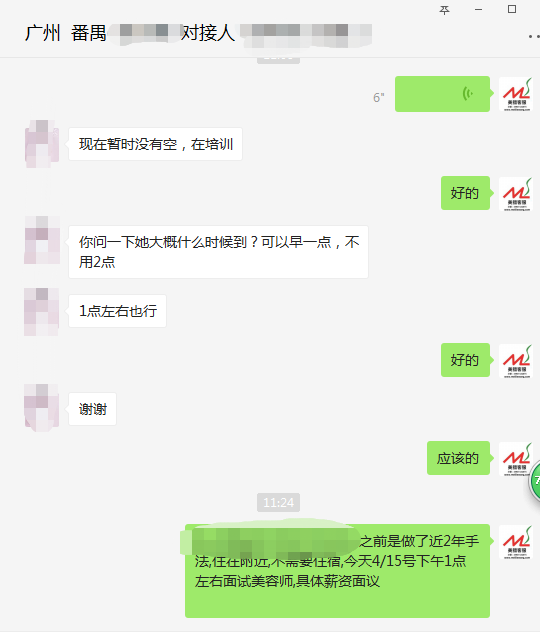
Task: Click contact avatar beside '1点左右也行'
Action: 42,312
